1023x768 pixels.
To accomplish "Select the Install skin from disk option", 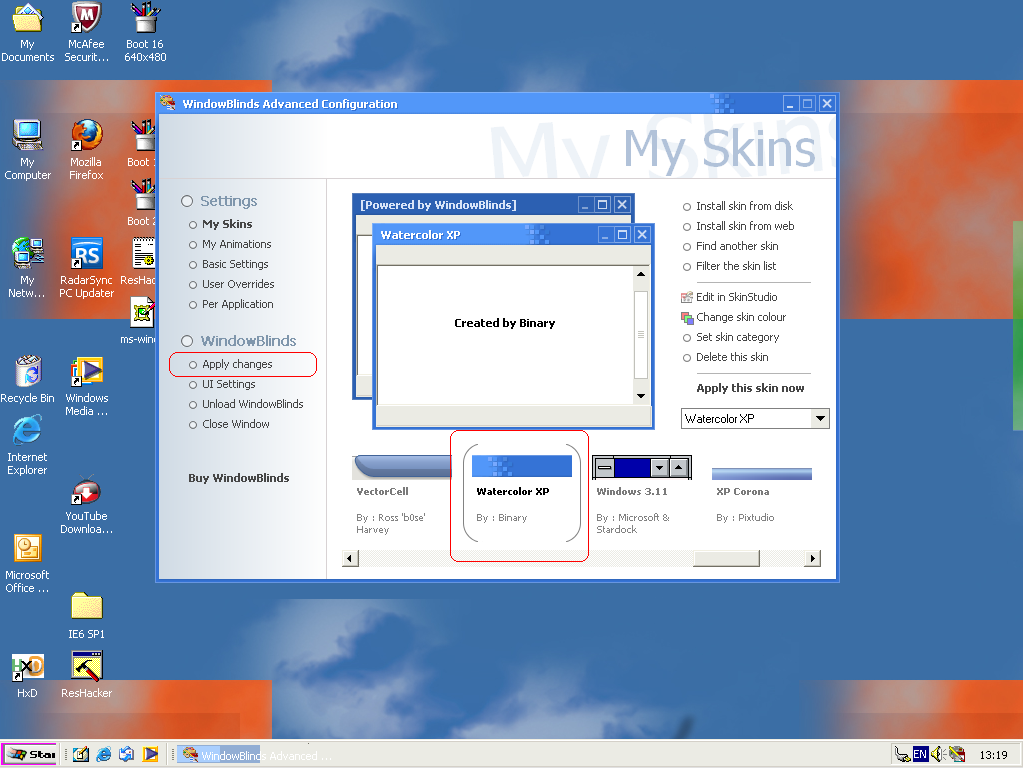I will pyautogui.click(x=737, y=206).
